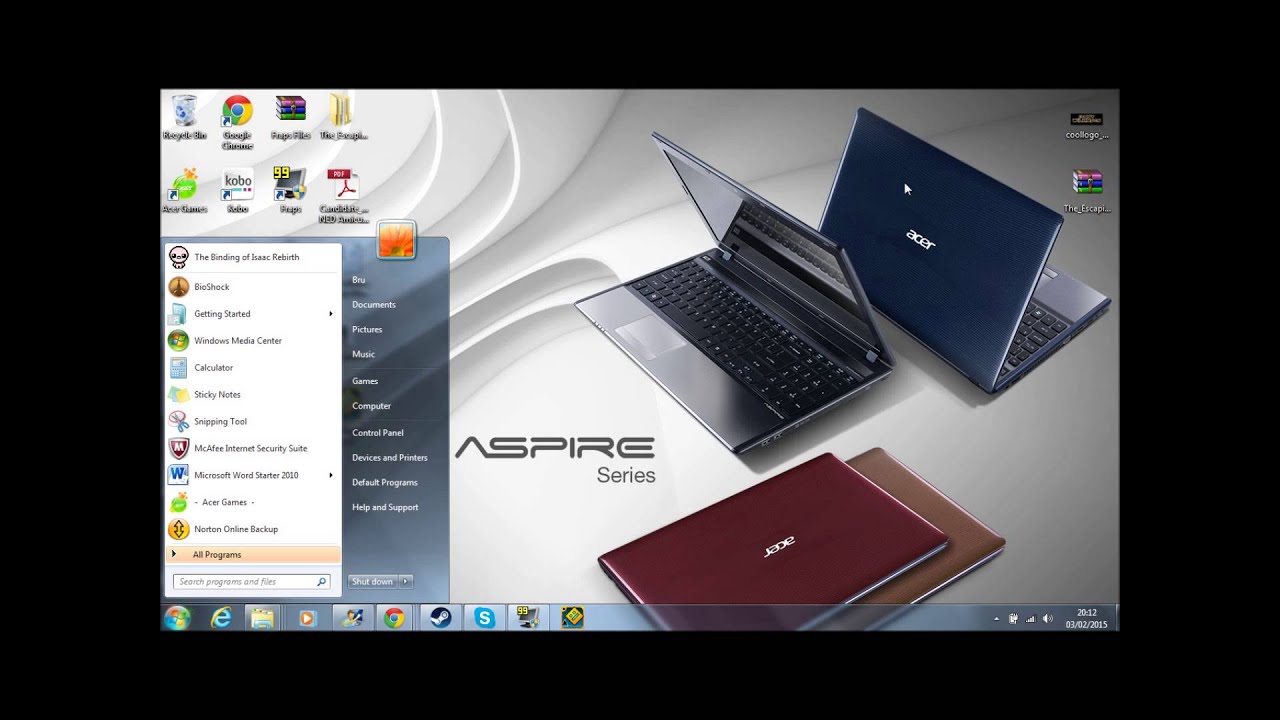
Task: Open Google Chrome desktop shortcut
Action: click(x=237, y=123)
